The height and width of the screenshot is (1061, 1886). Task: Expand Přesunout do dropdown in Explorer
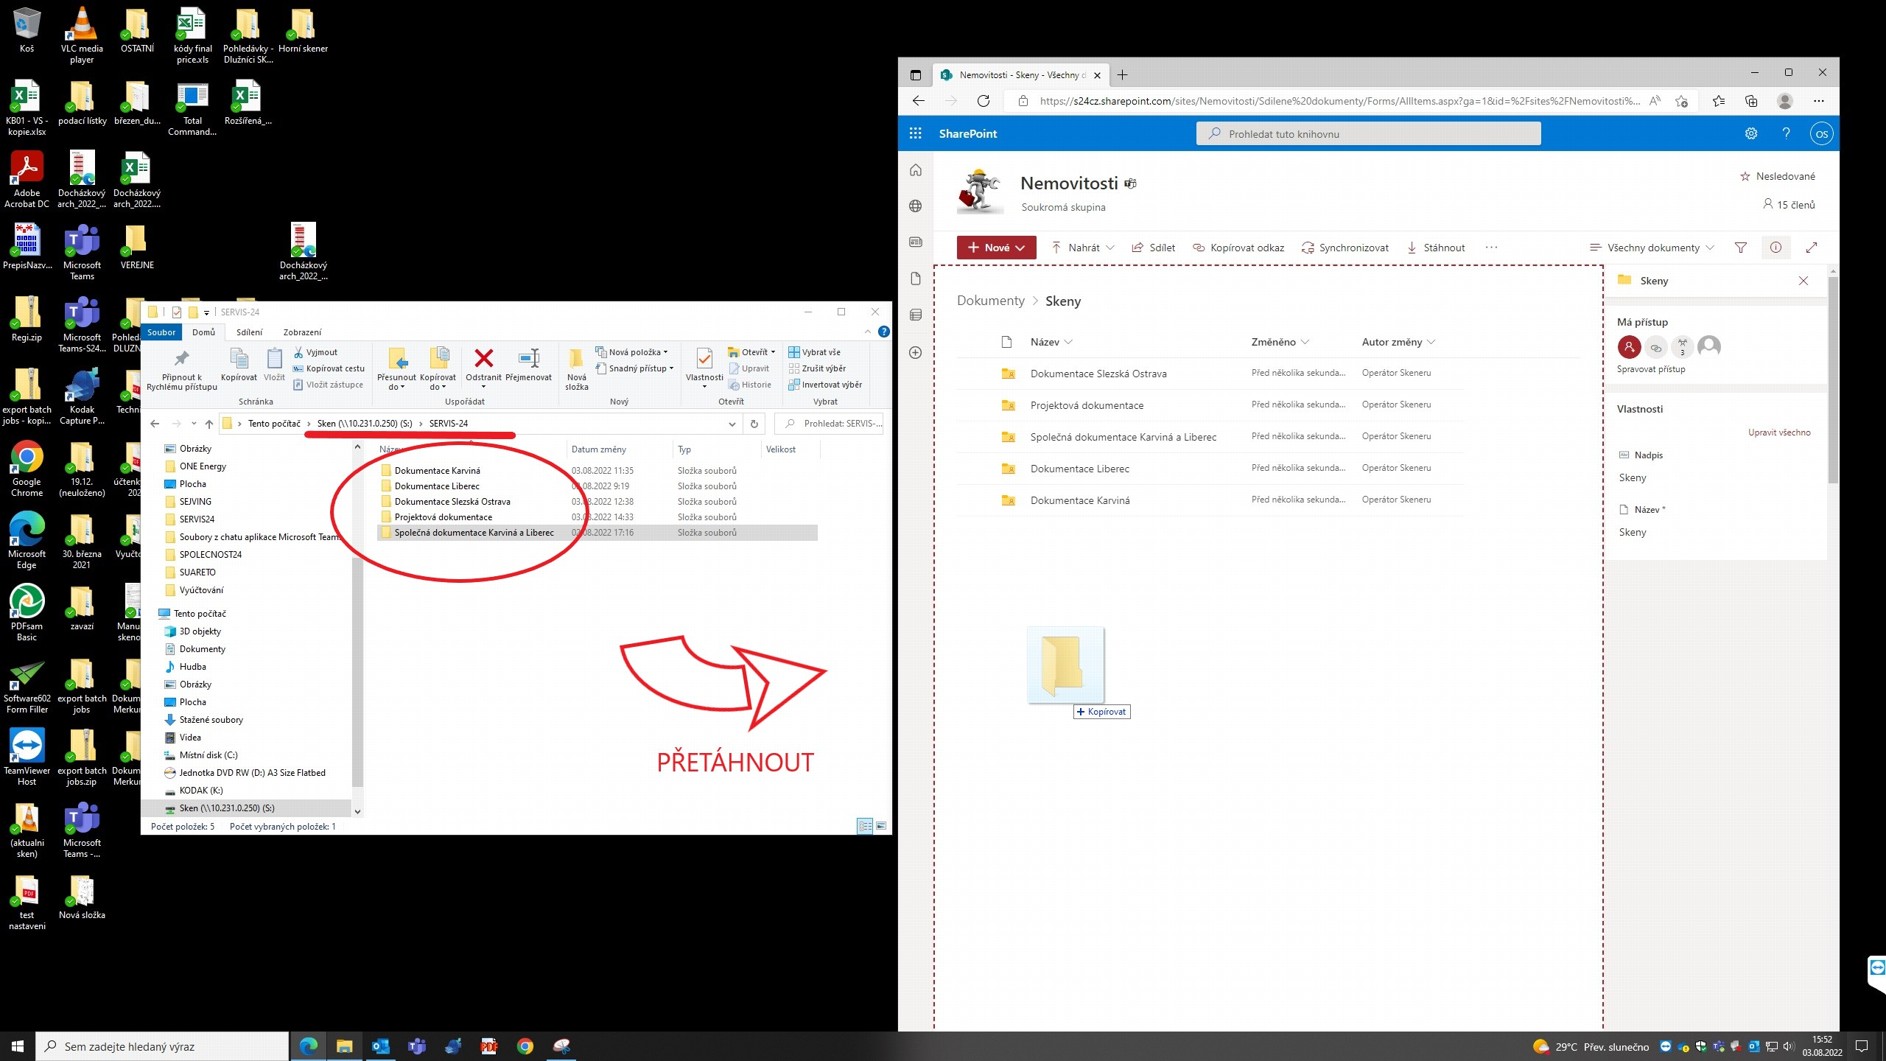pyautogui.click(x=397, y=386)
